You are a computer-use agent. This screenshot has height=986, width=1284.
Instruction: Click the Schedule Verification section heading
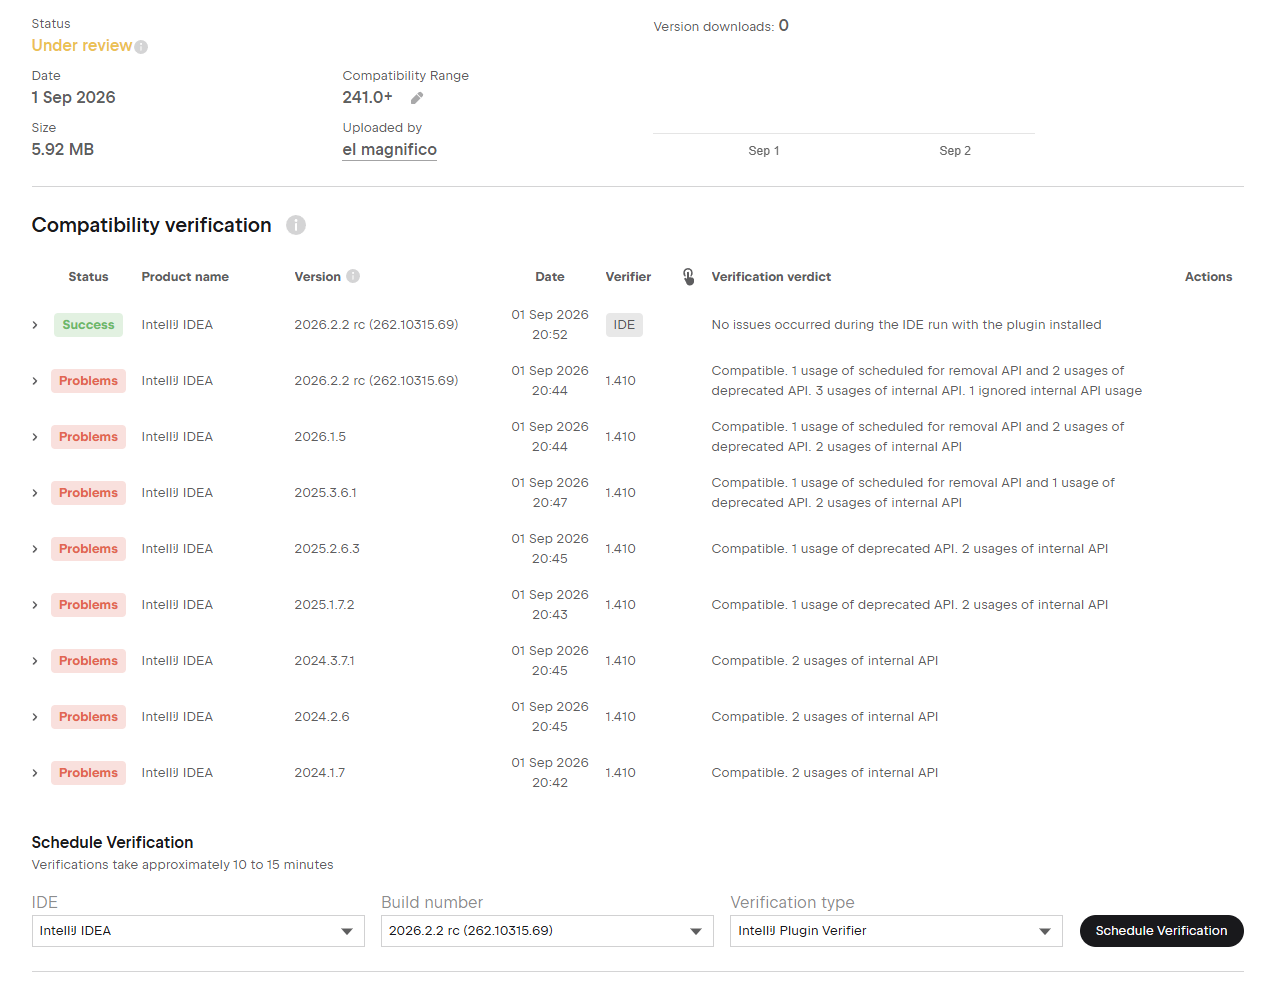tap(112, 843)
